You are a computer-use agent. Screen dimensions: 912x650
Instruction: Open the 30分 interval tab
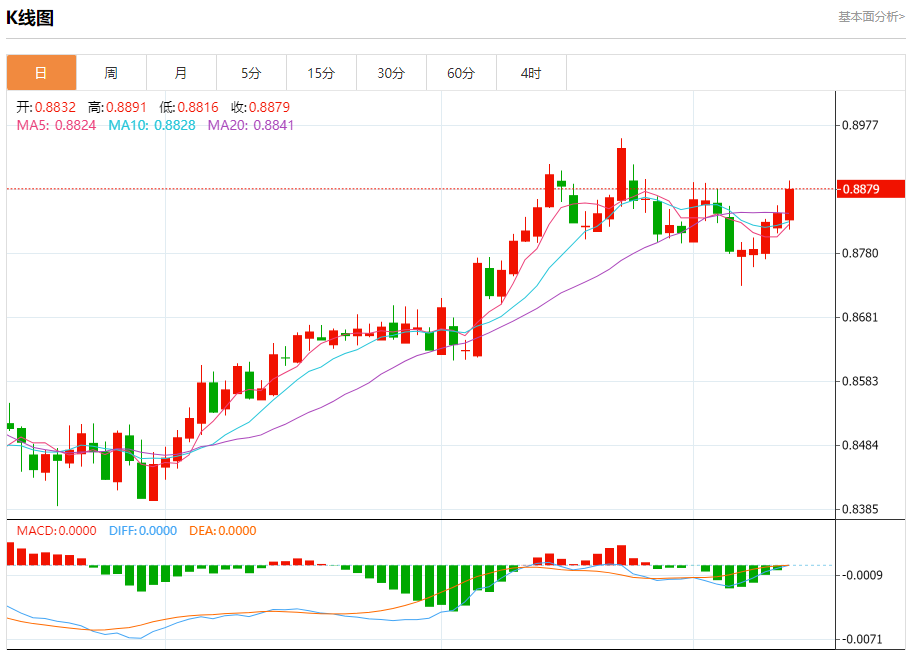click(391, 73)
